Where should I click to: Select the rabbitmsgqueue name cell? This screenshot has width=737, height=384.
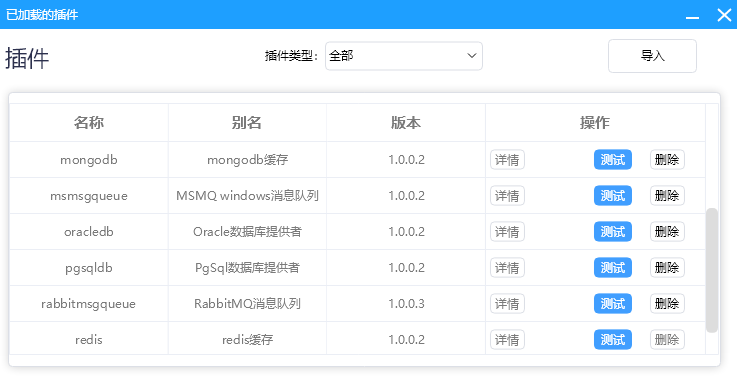tap(89, 304)
